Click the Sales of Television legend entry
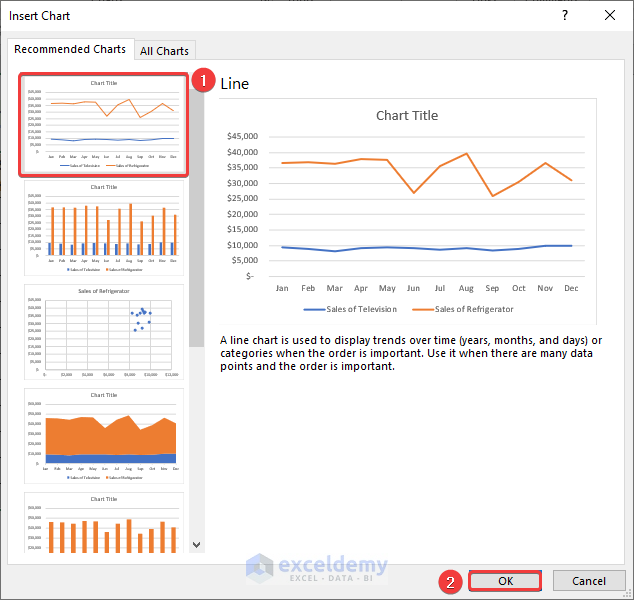 point(350,309)
